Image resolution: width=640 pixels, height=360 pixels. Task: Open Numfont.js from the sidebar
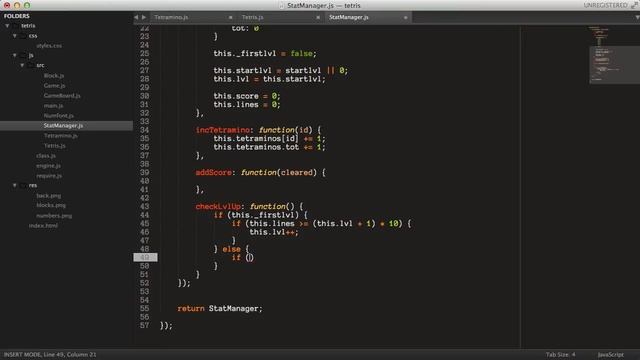pos(59,116)
